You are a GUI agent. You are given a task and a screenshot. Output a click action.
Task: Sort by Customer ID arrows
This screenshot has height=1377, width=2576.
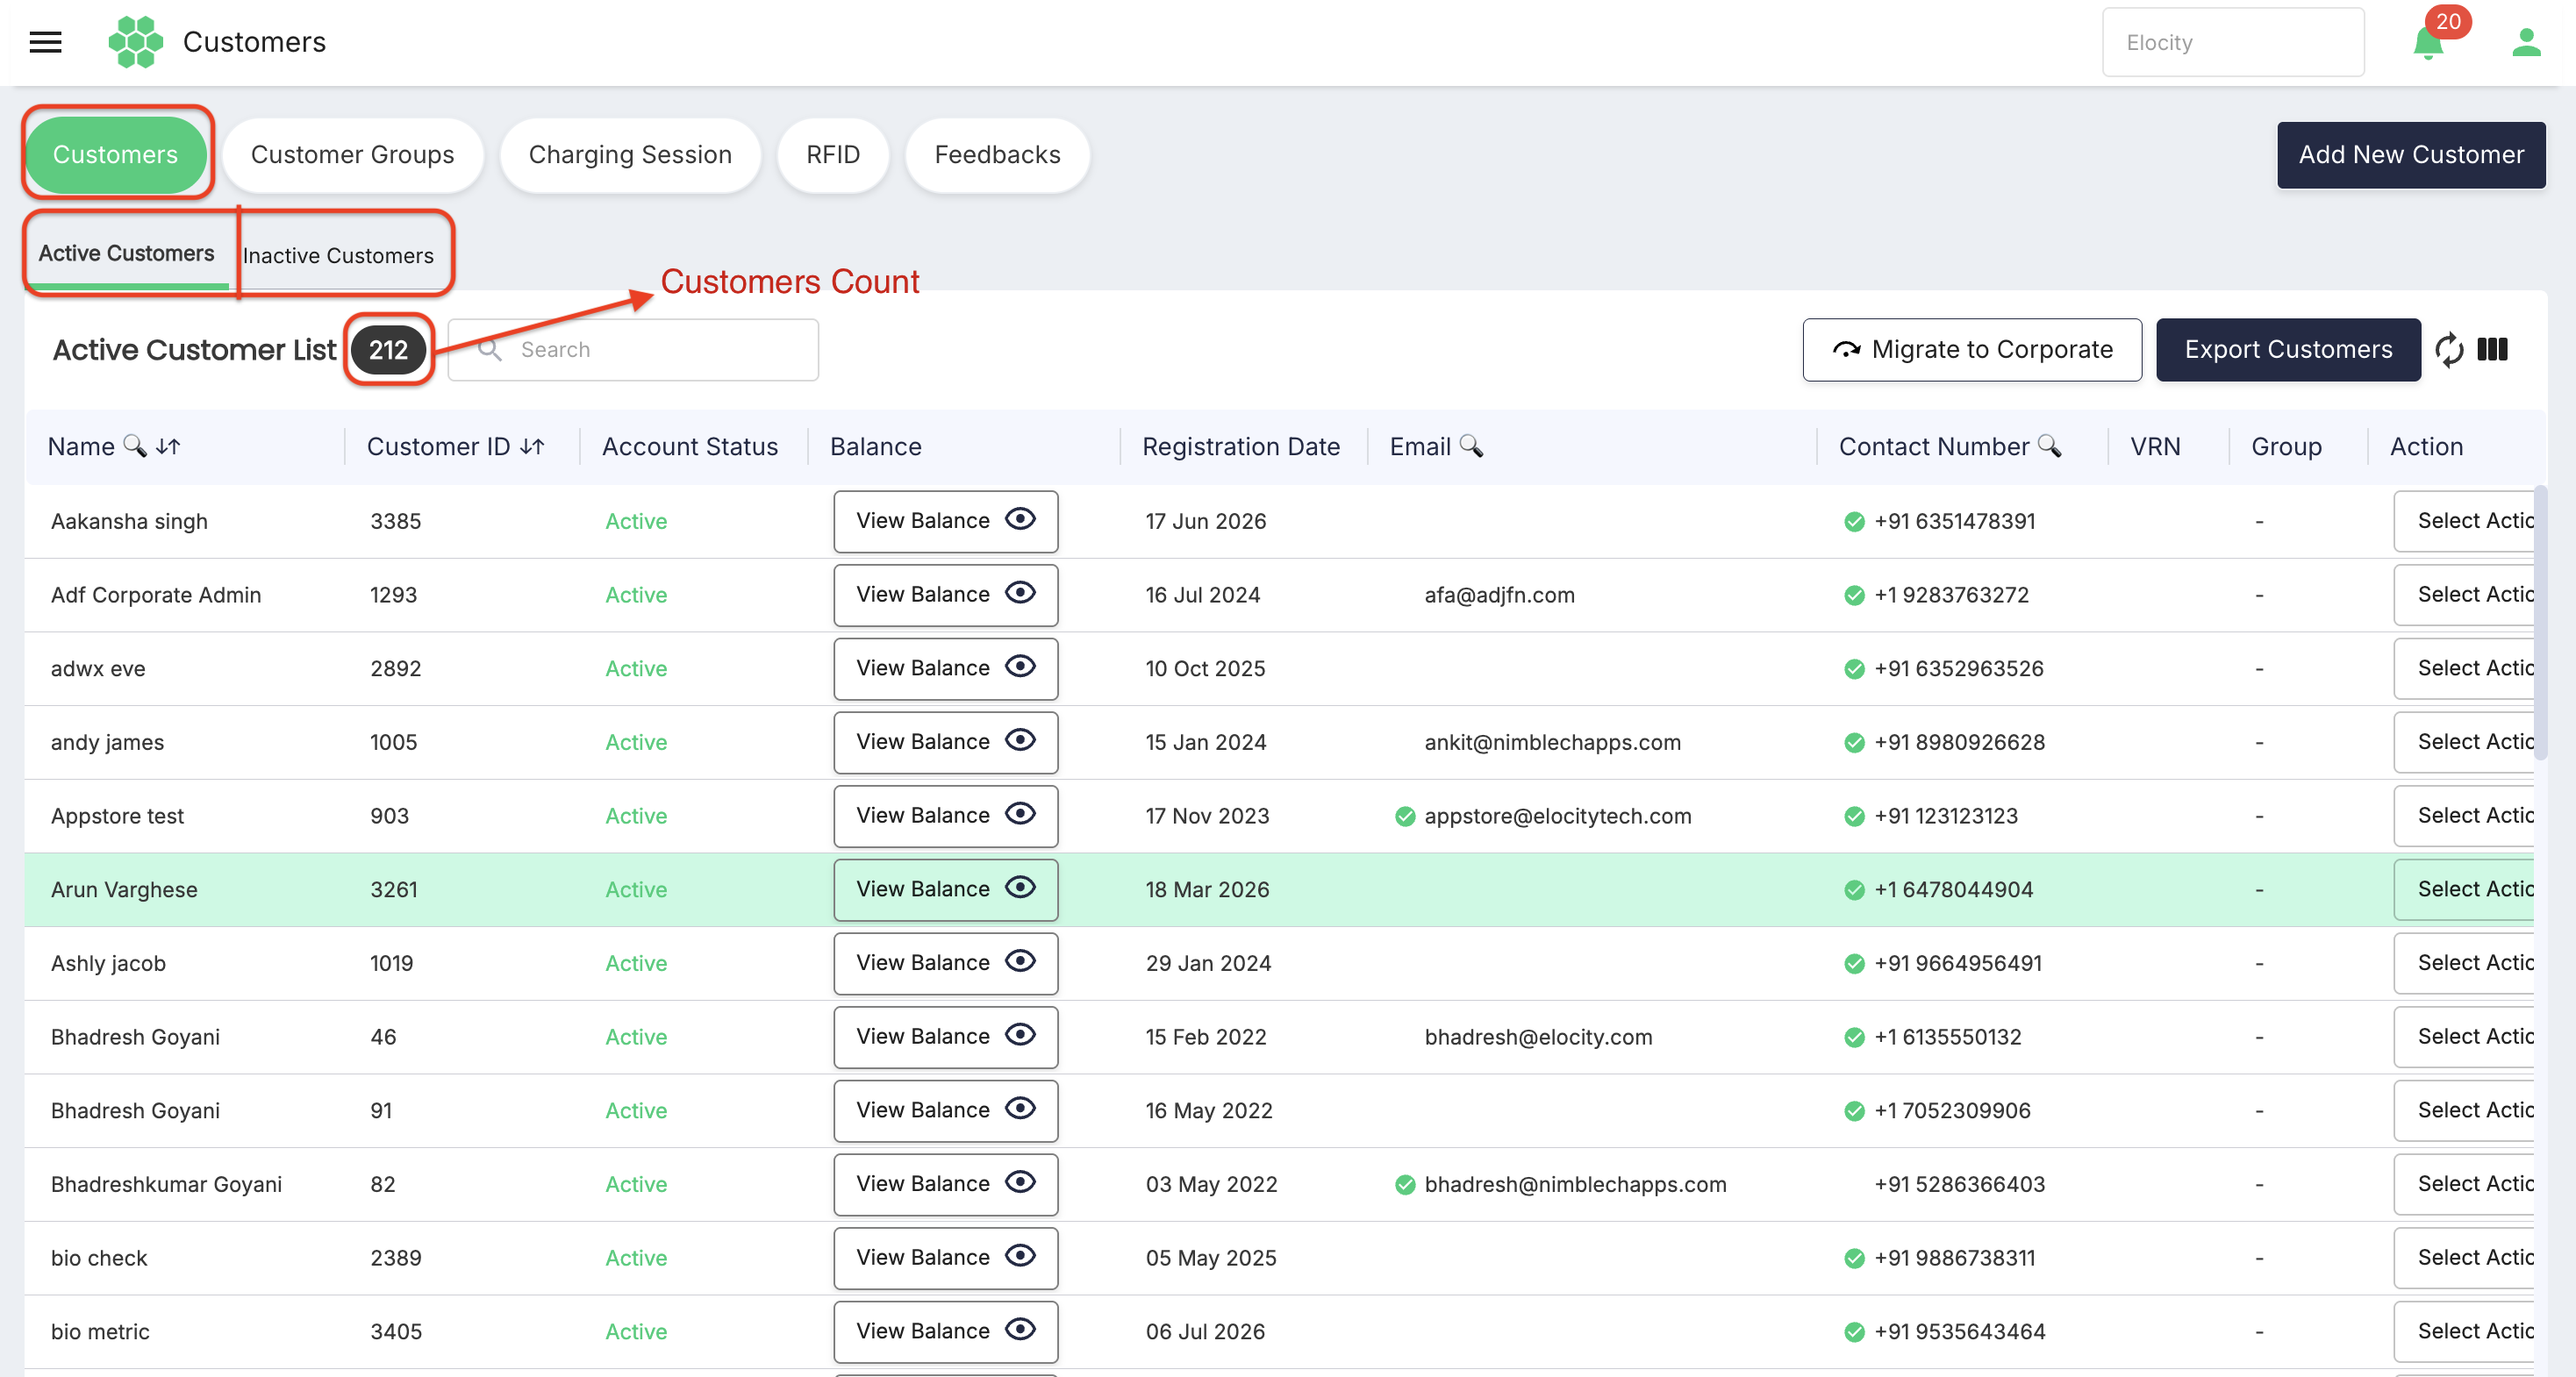coord(532,446)
